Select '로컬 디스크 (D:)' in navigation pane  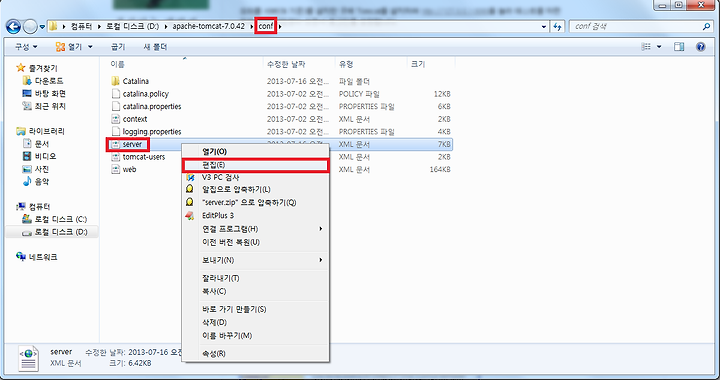[x=54, y=232]
